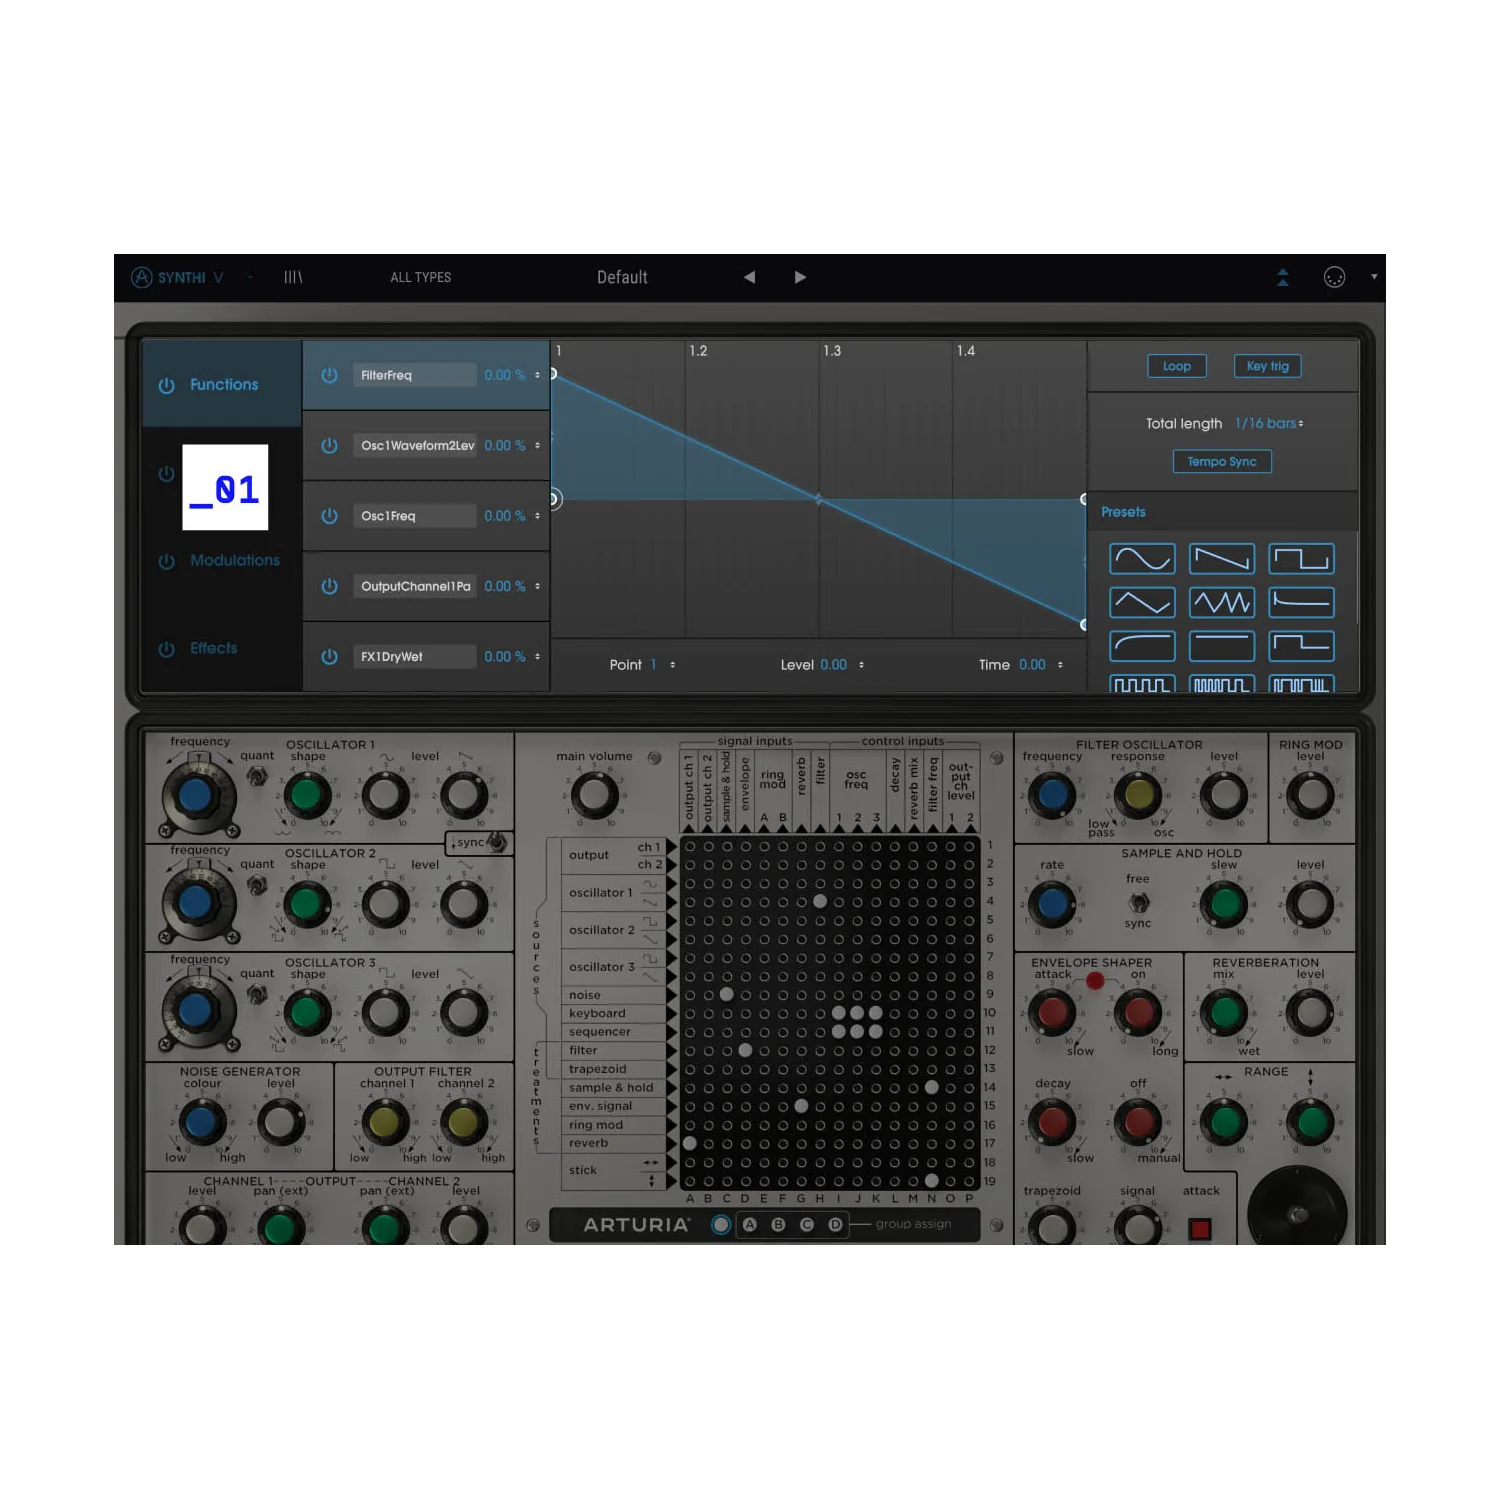Toggle the Functions section power icon

[x=166, y=385]
